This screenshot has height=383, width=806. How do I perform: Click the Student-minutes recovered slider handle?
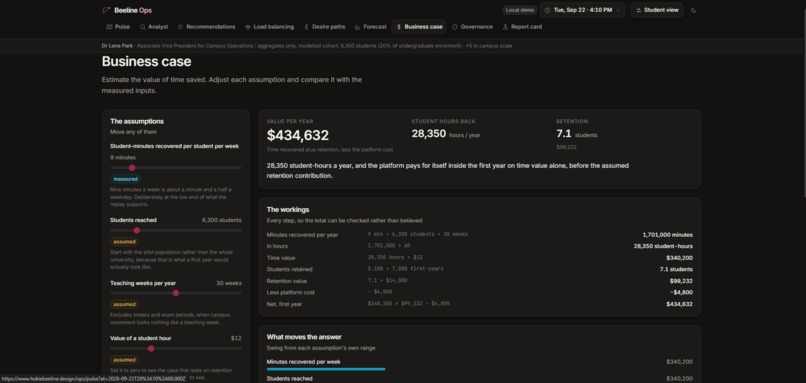tap(132, 168)
